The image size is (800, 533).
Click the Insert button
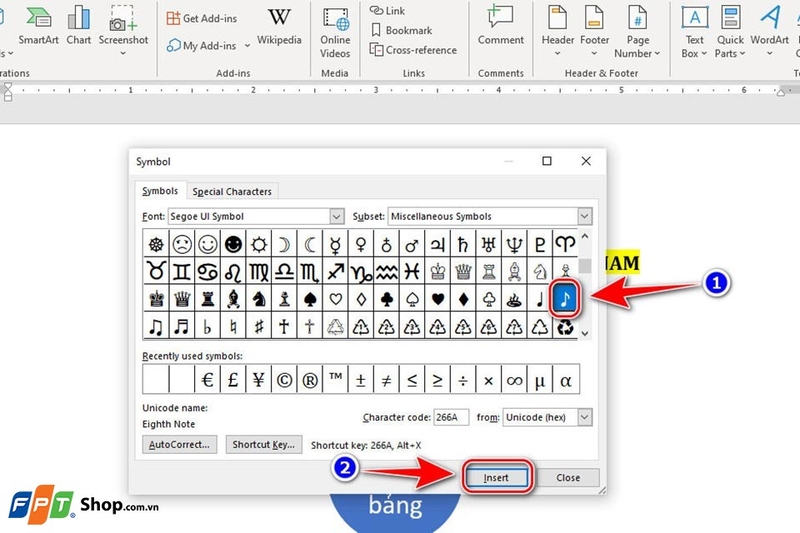[496, 477]
